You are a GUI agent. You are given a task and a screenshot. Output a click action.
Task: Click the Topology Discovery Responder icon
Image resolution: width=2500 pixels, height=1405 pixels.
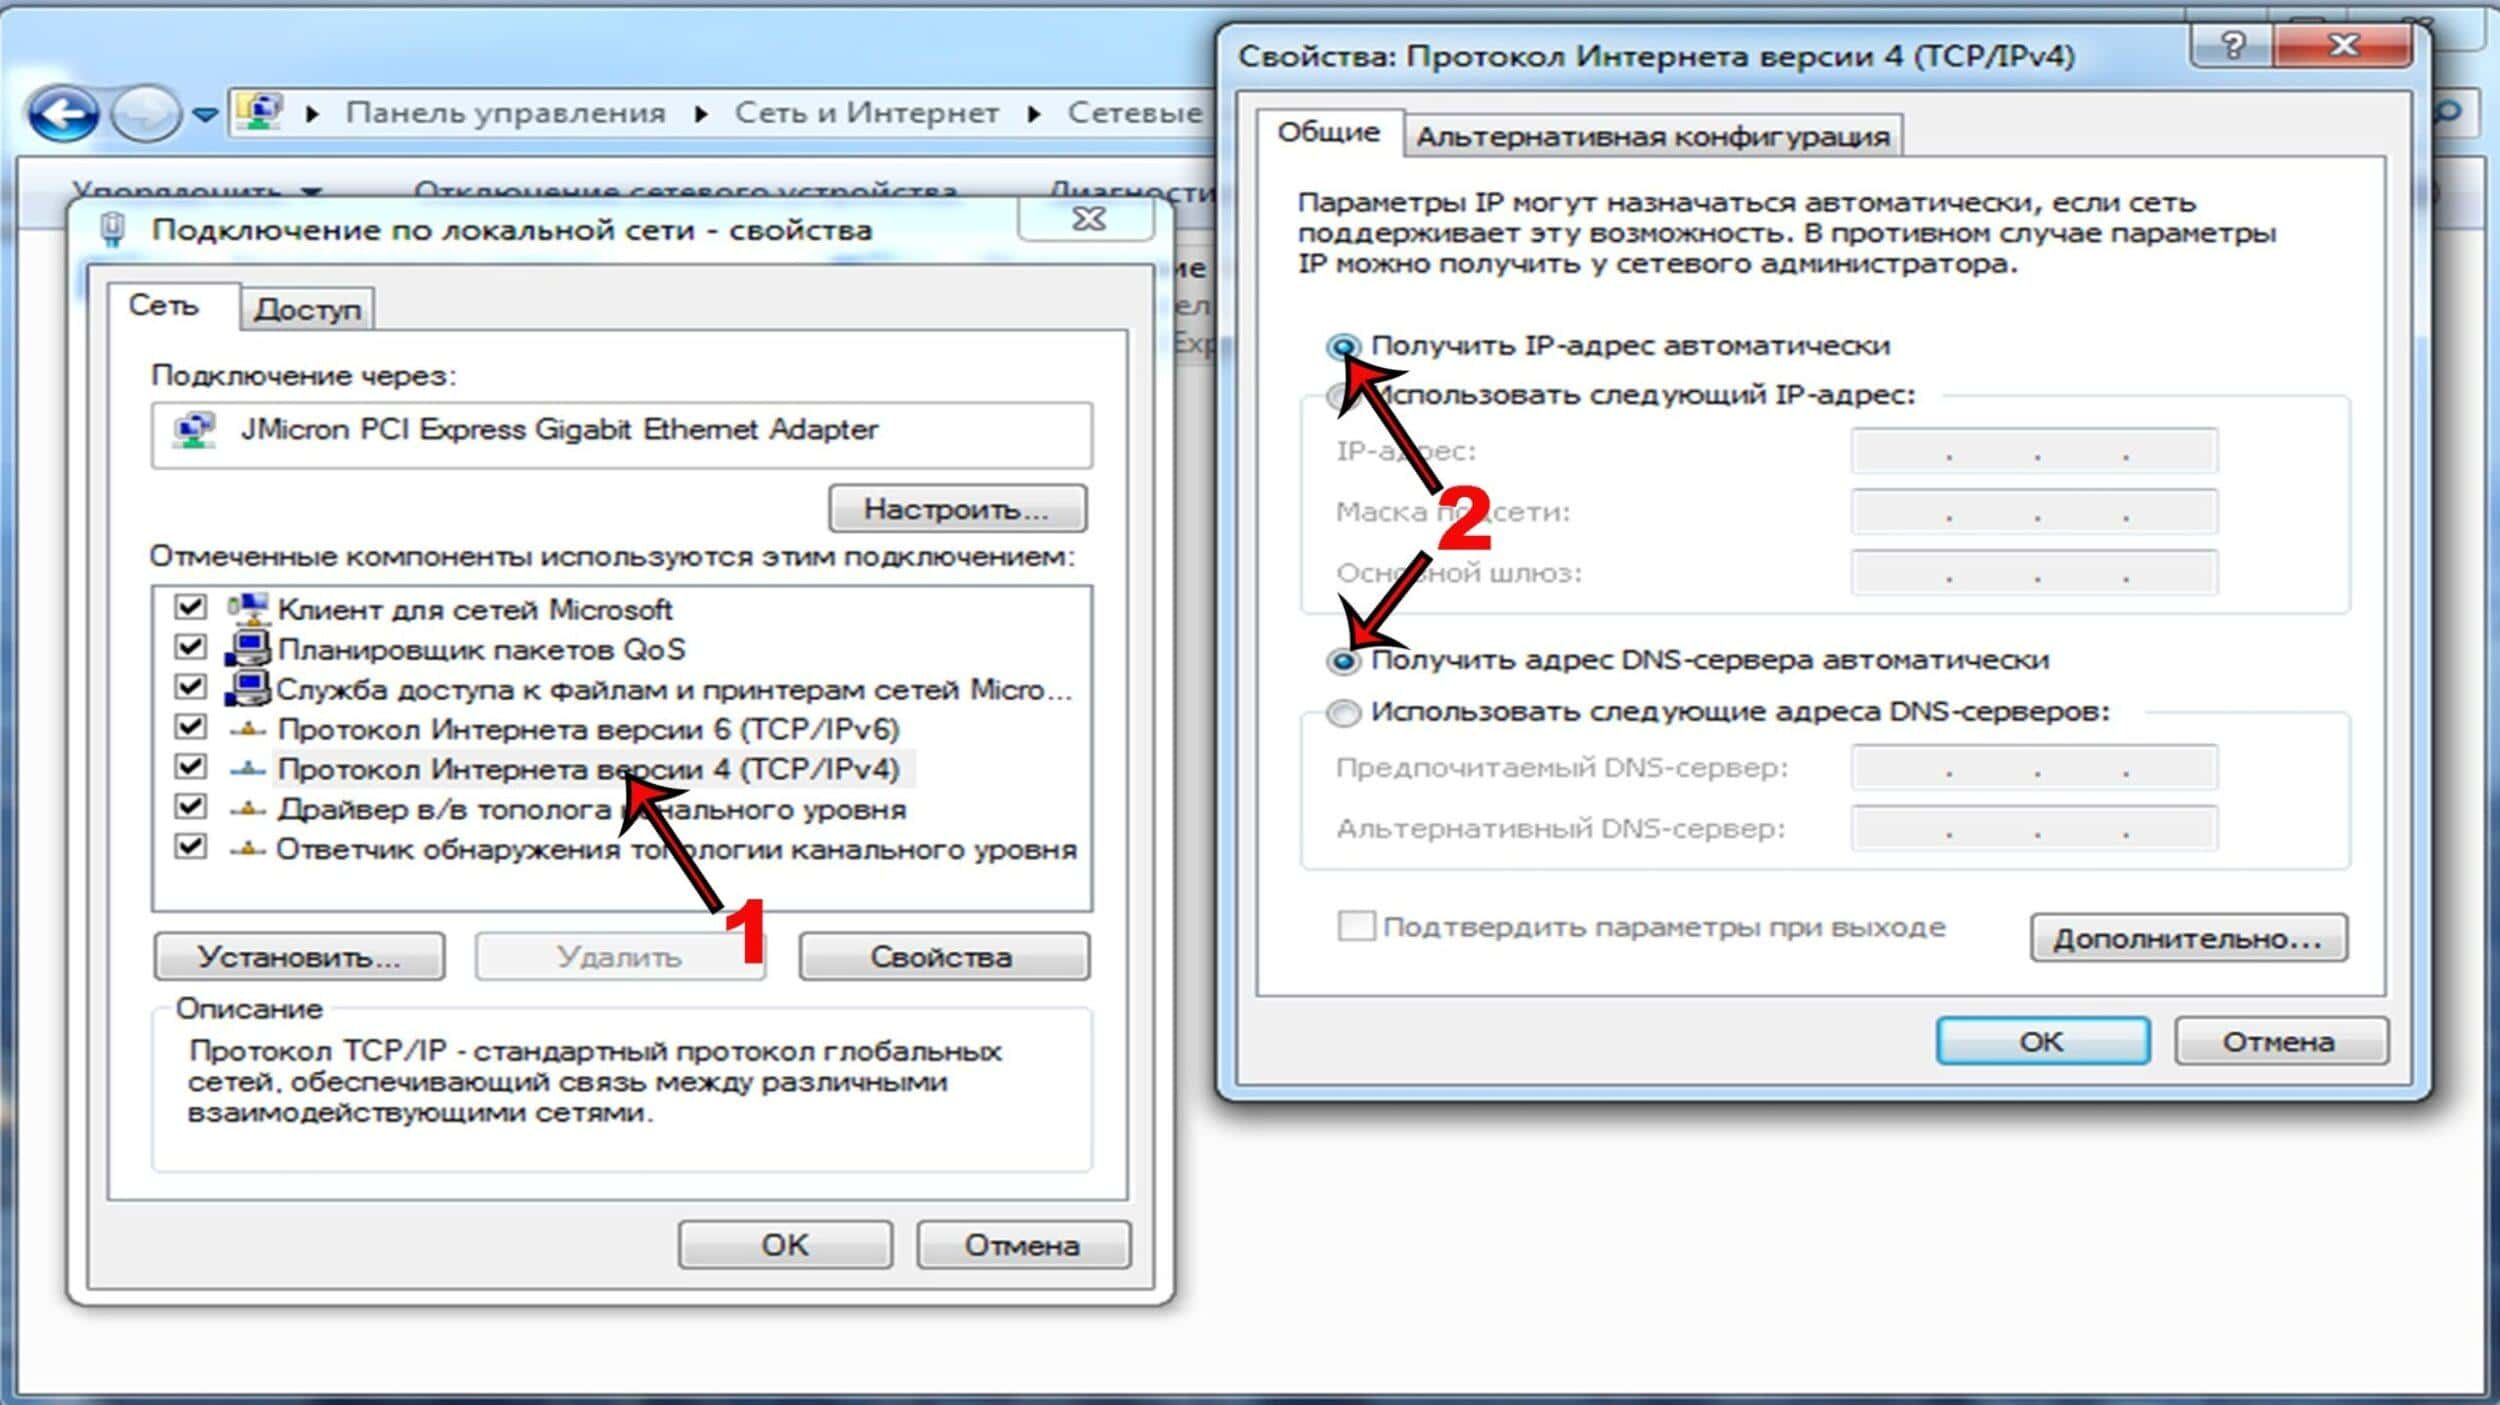coord(251,848)
